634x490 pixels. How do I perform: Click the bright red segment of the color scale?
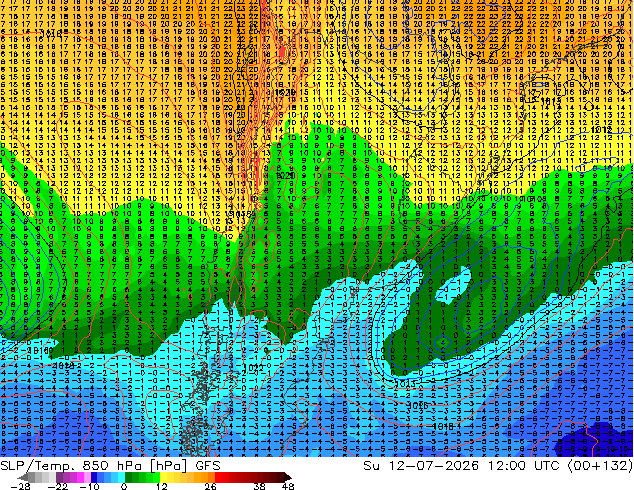pyautogui.click(x=218, y=477)
